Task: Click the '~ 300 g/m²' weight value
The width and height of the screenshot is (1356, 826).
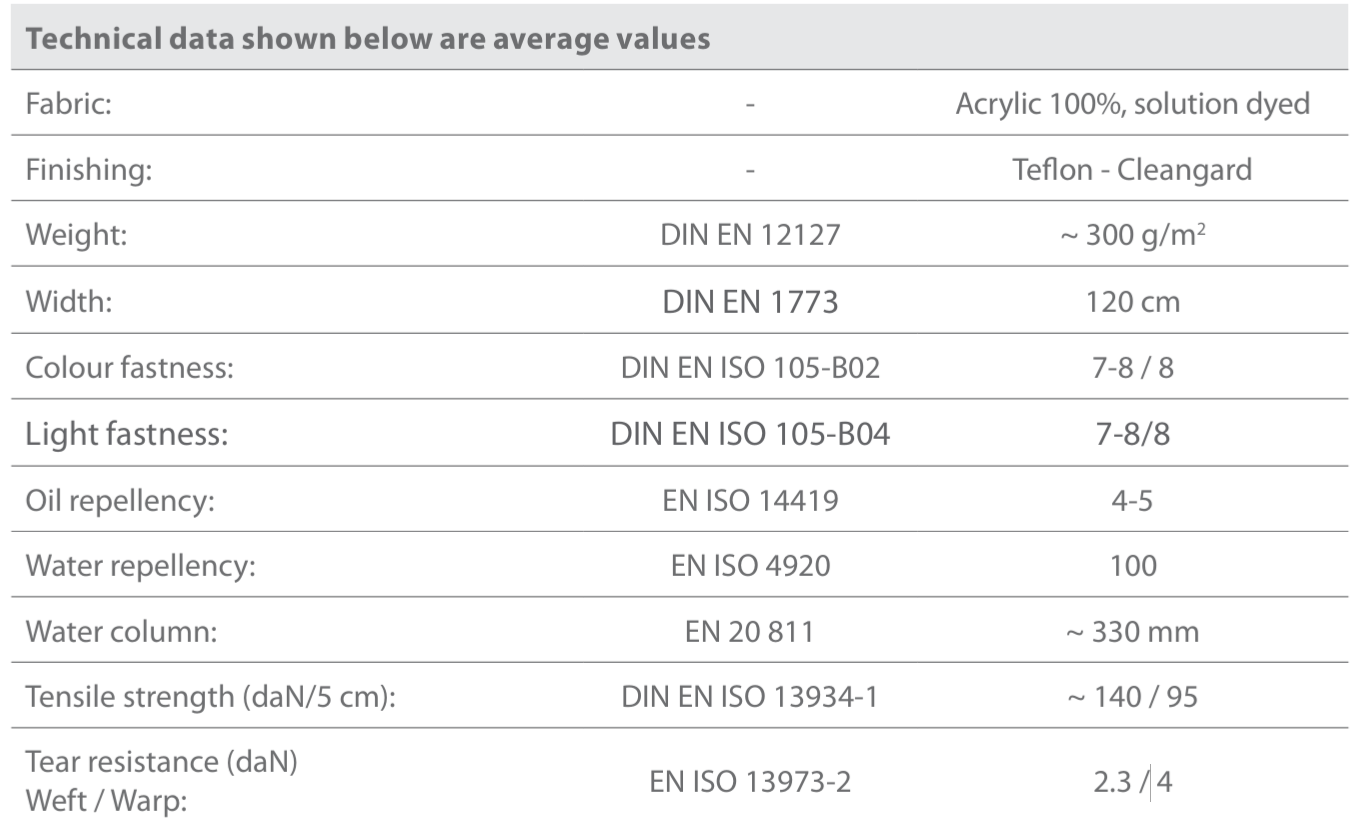Action: click(1132, 235)
